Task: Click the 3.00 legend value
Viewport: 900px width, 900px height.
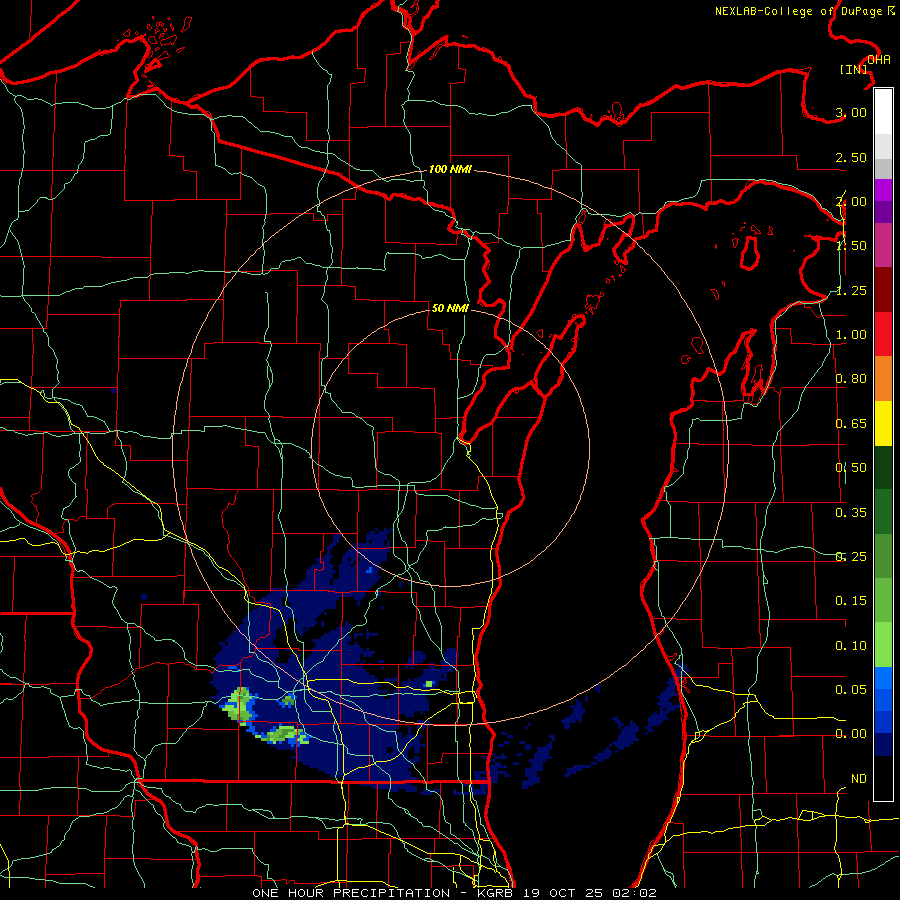Action: (851, 112)
